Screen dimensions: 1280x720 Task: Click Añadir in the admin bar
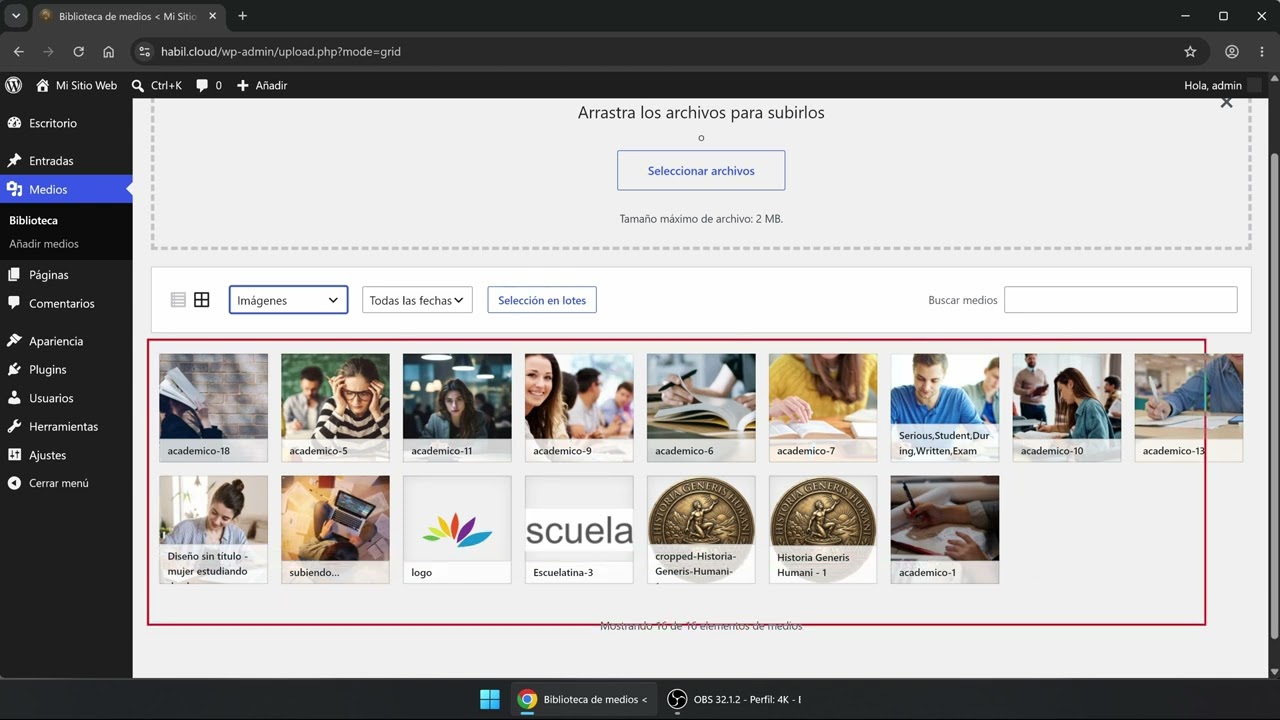(262, 86)
